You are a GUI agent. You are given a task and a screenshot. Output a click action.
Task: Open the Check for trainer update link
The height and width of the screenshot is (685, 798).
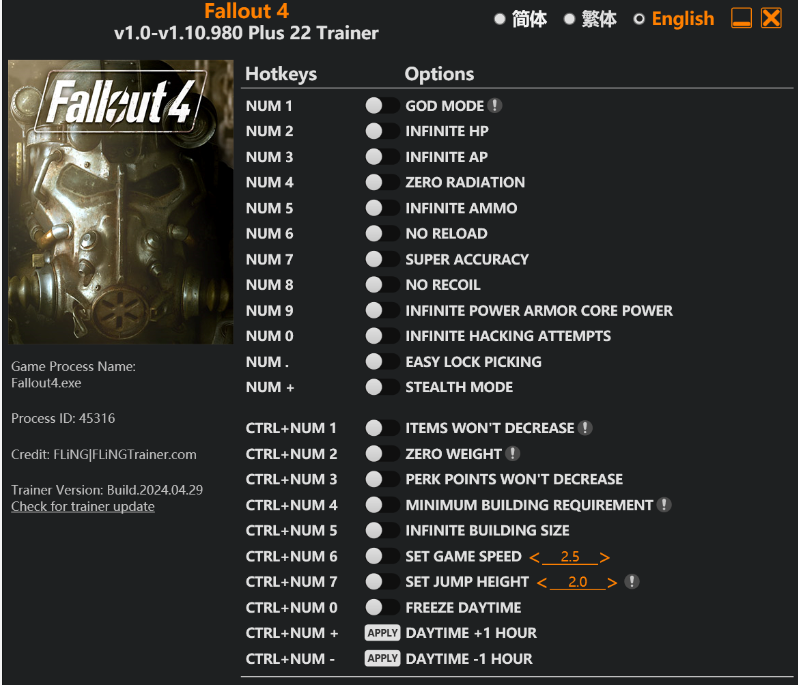(83, 507)
